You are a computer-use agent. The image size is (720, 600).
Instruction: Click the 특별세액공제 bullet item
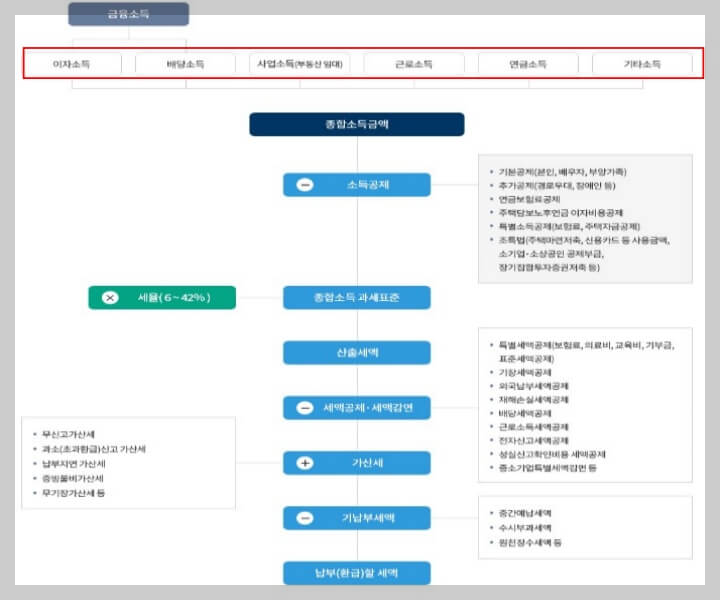pyautogui.click(x=587, y=352)
